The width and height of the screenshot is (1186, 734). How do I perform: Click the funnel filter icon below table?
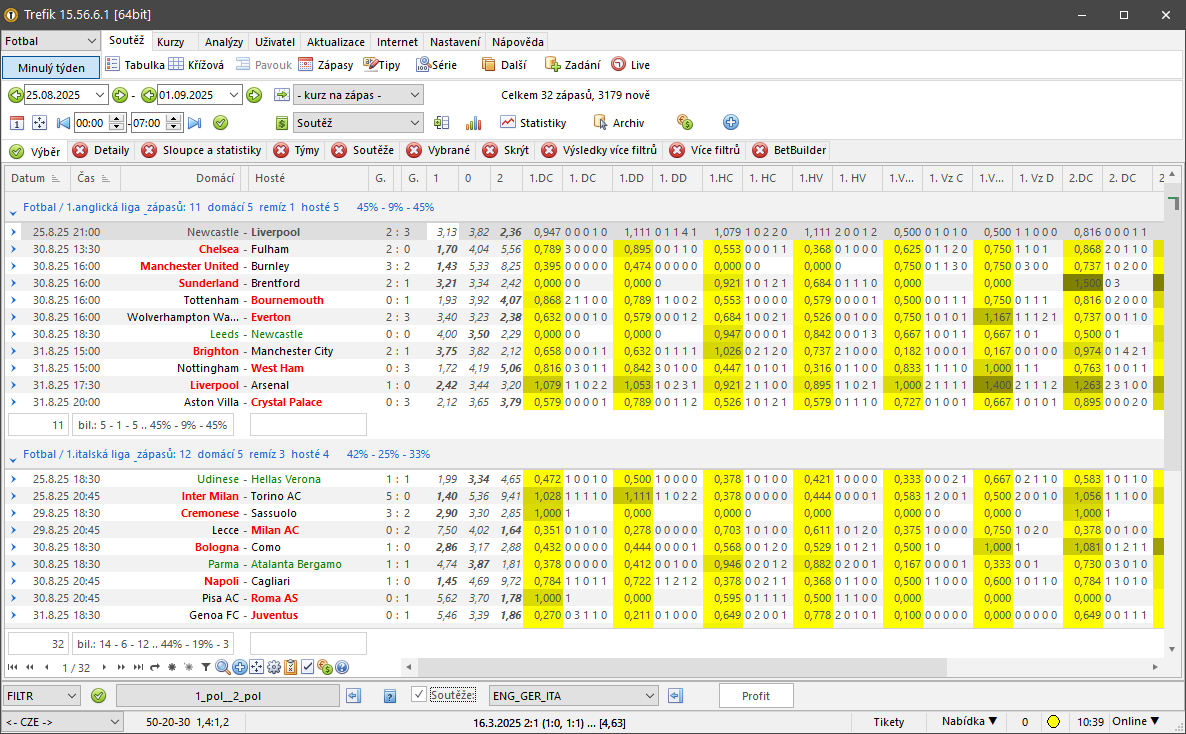206,667
